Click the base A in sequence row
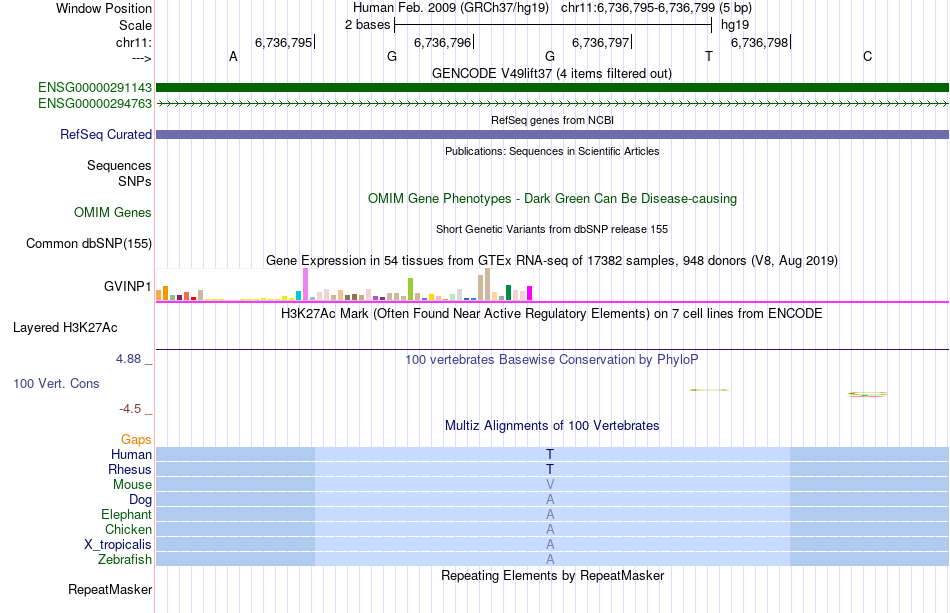950x613 pixels. (x=233, y=57)
